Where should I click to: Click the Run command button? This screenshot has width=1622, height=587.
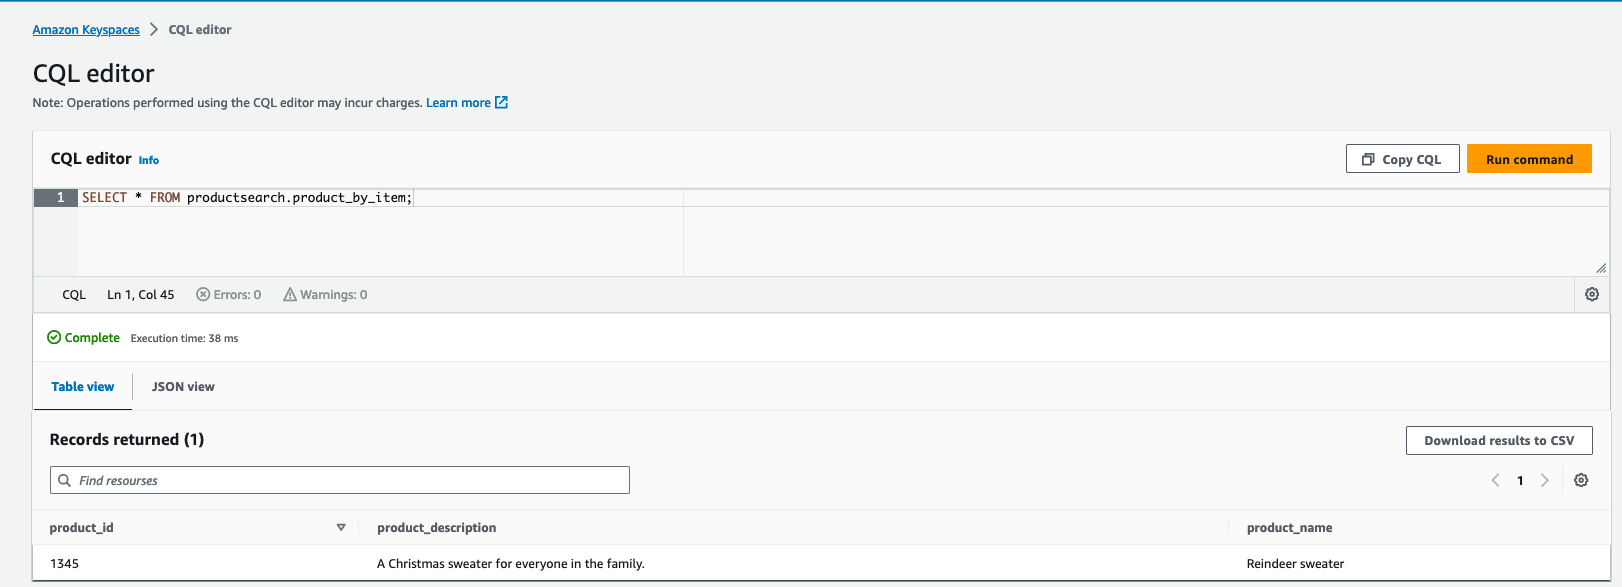(1529, 159)
